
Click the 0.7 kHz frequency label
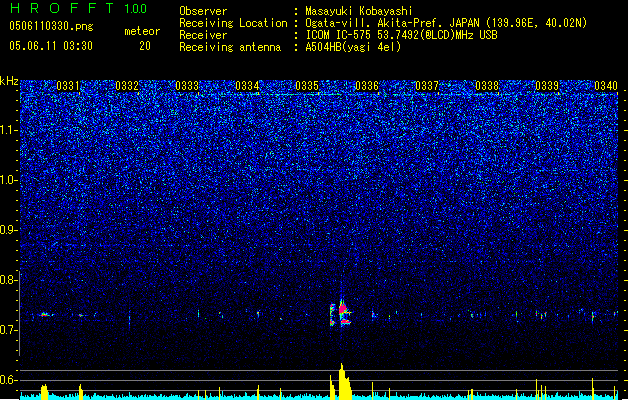click(9, 330)
